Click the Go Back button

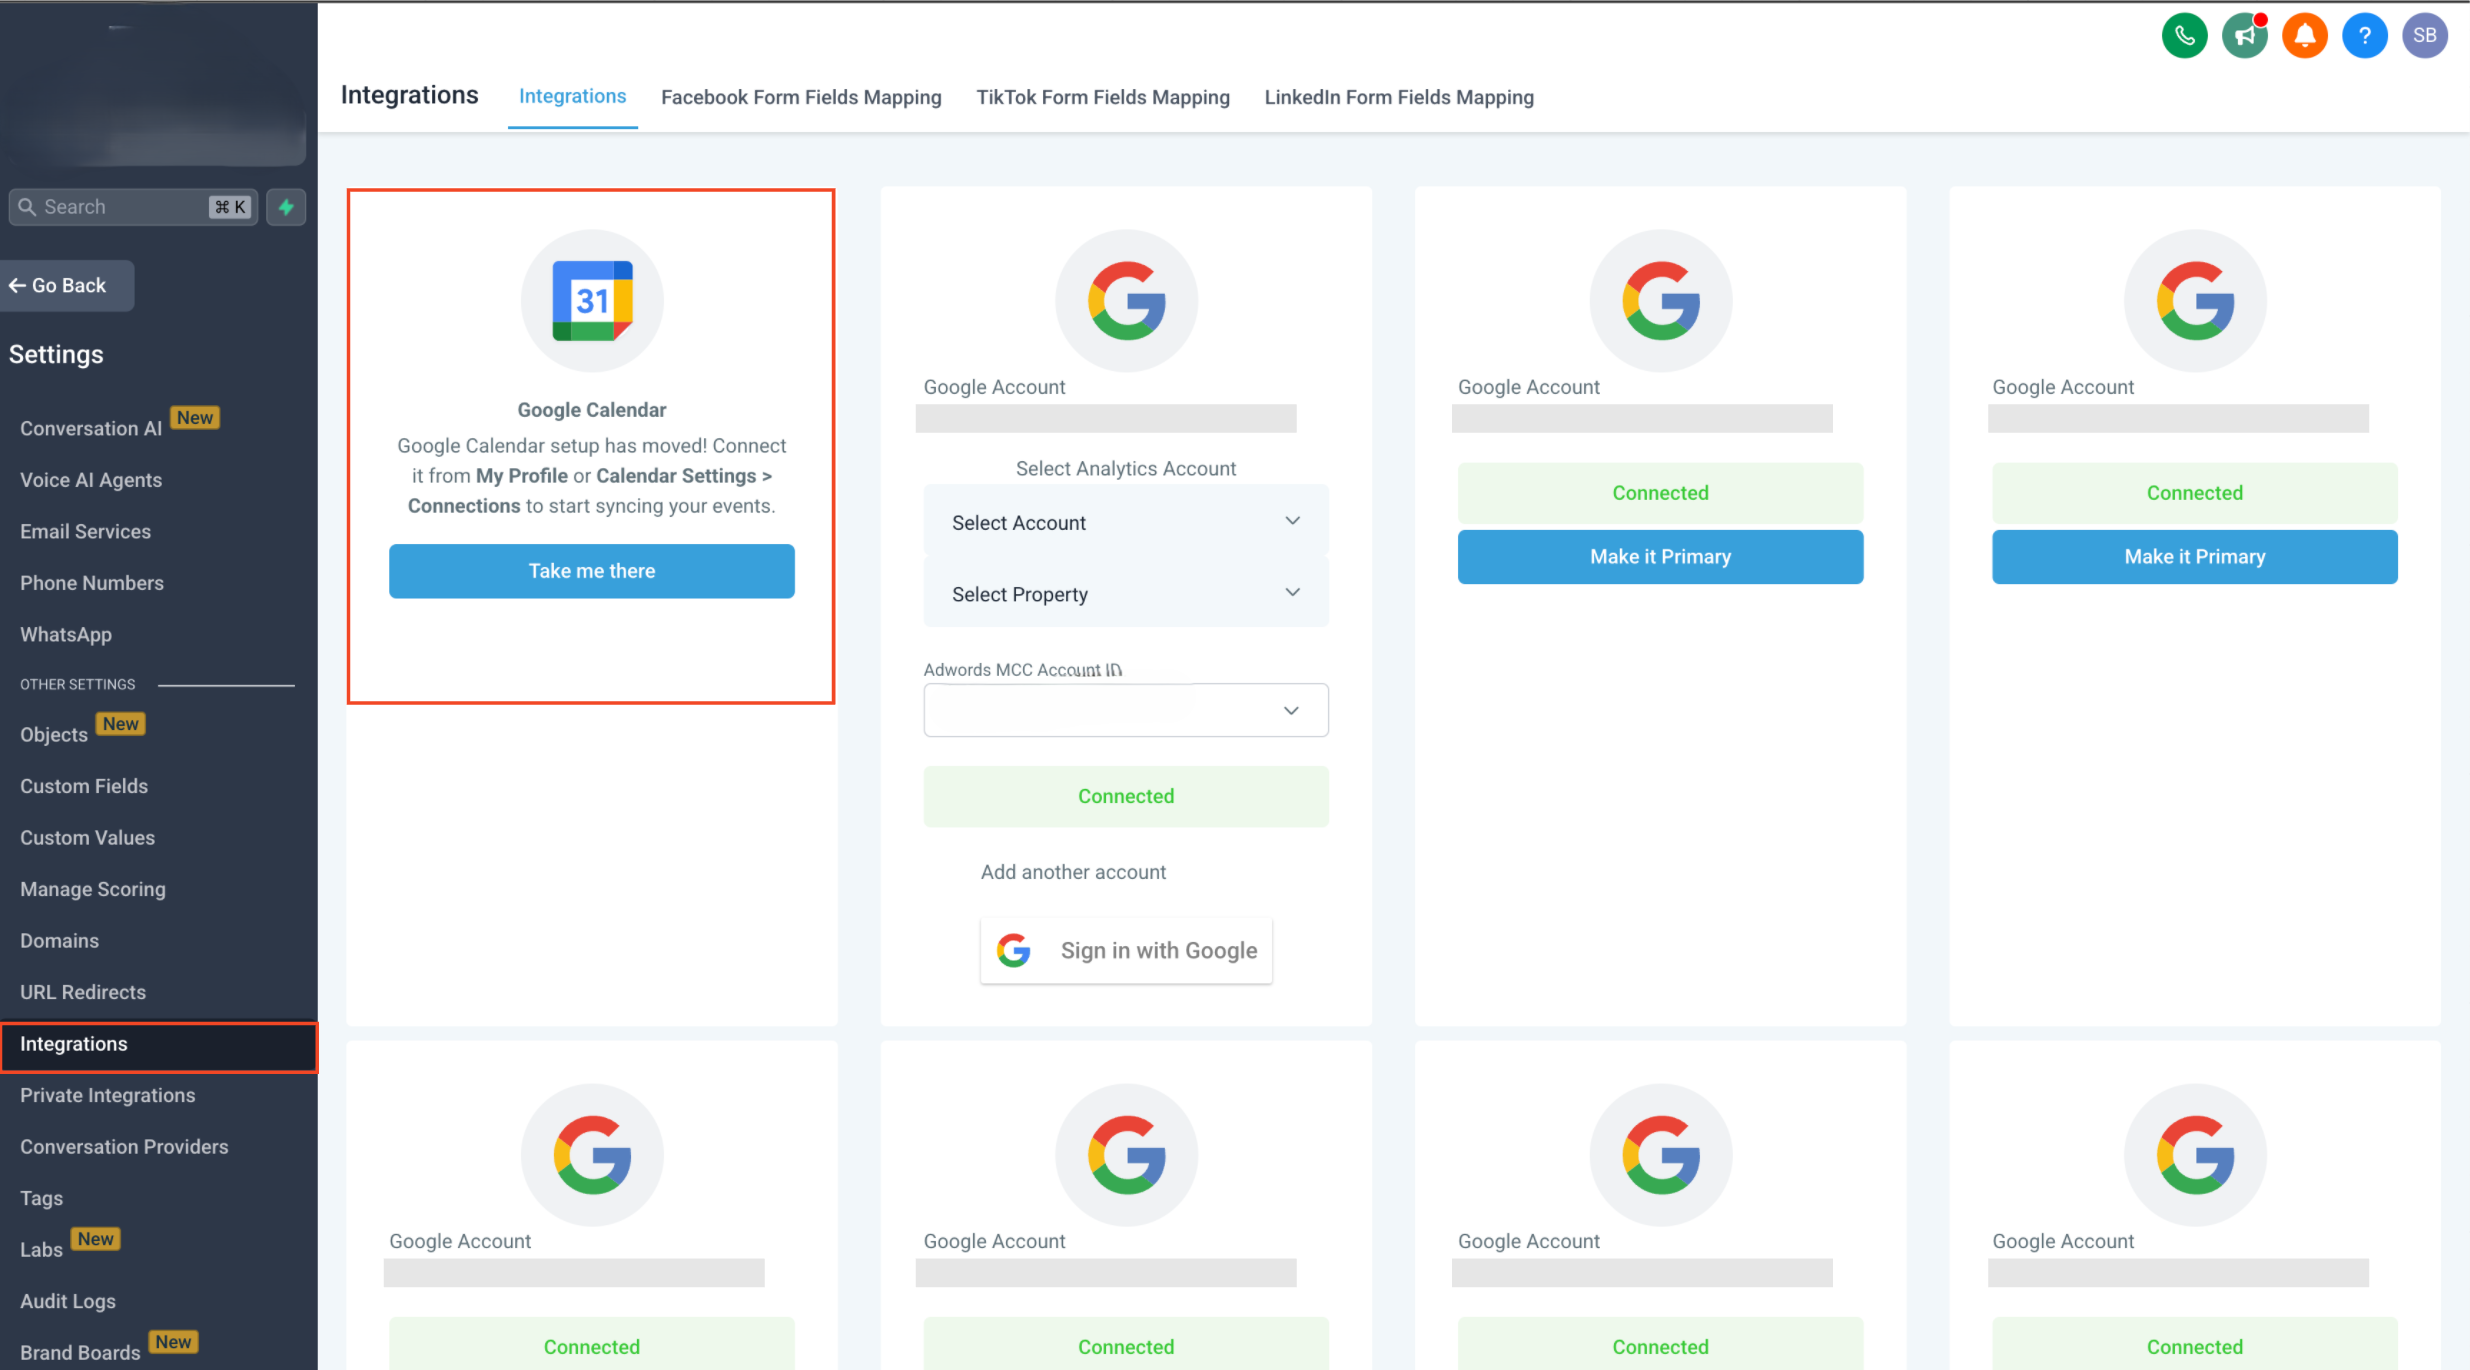(66, 286)
